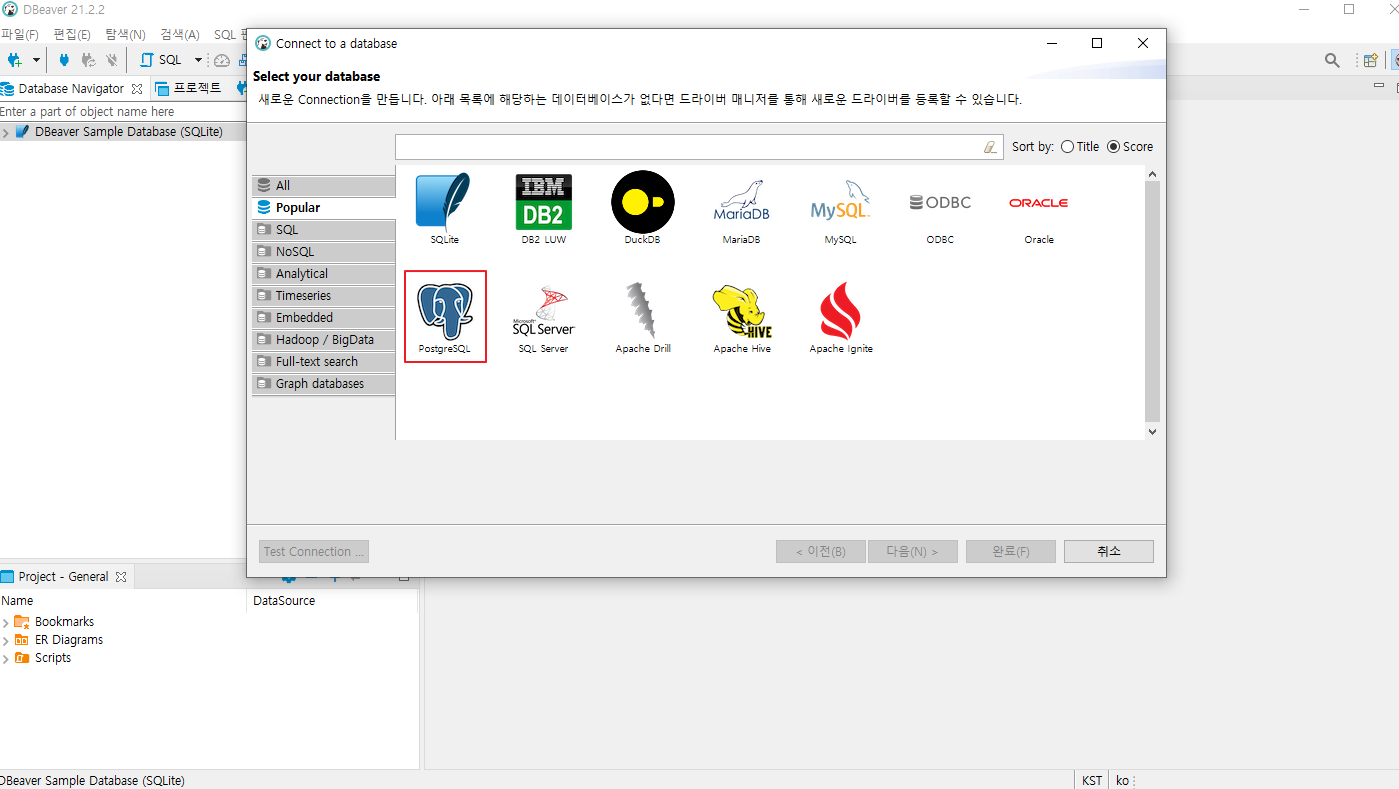The height and width of the screenshot is (789, 1399).
Task: Clear the driver filter with eraser icon
Action: coord(990,147)
